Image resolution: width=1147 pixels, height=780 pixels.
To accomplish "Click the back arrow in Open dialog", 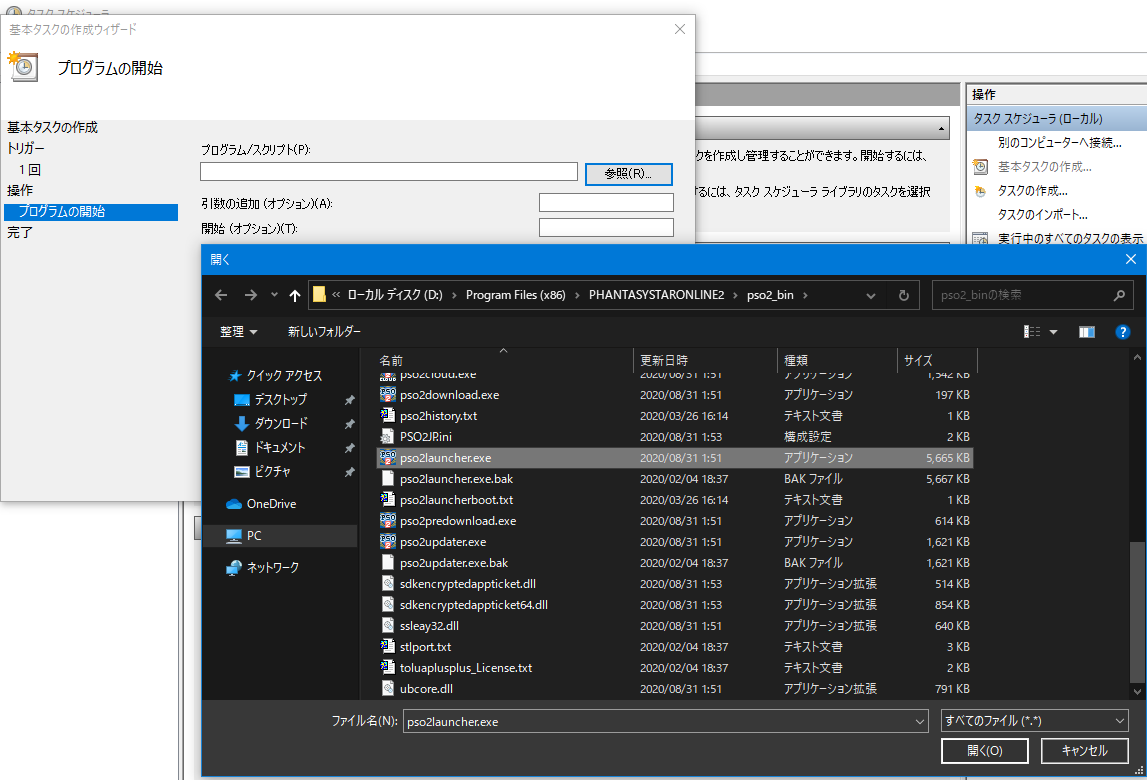I will pyautogui.click(x=221, y=295).
